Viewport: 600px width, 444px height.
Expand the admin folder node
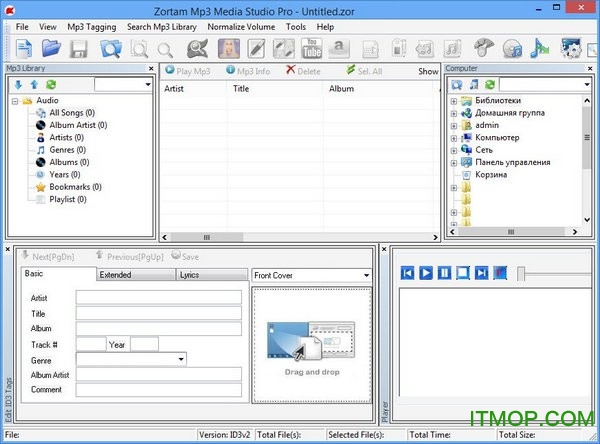(454, 126)
